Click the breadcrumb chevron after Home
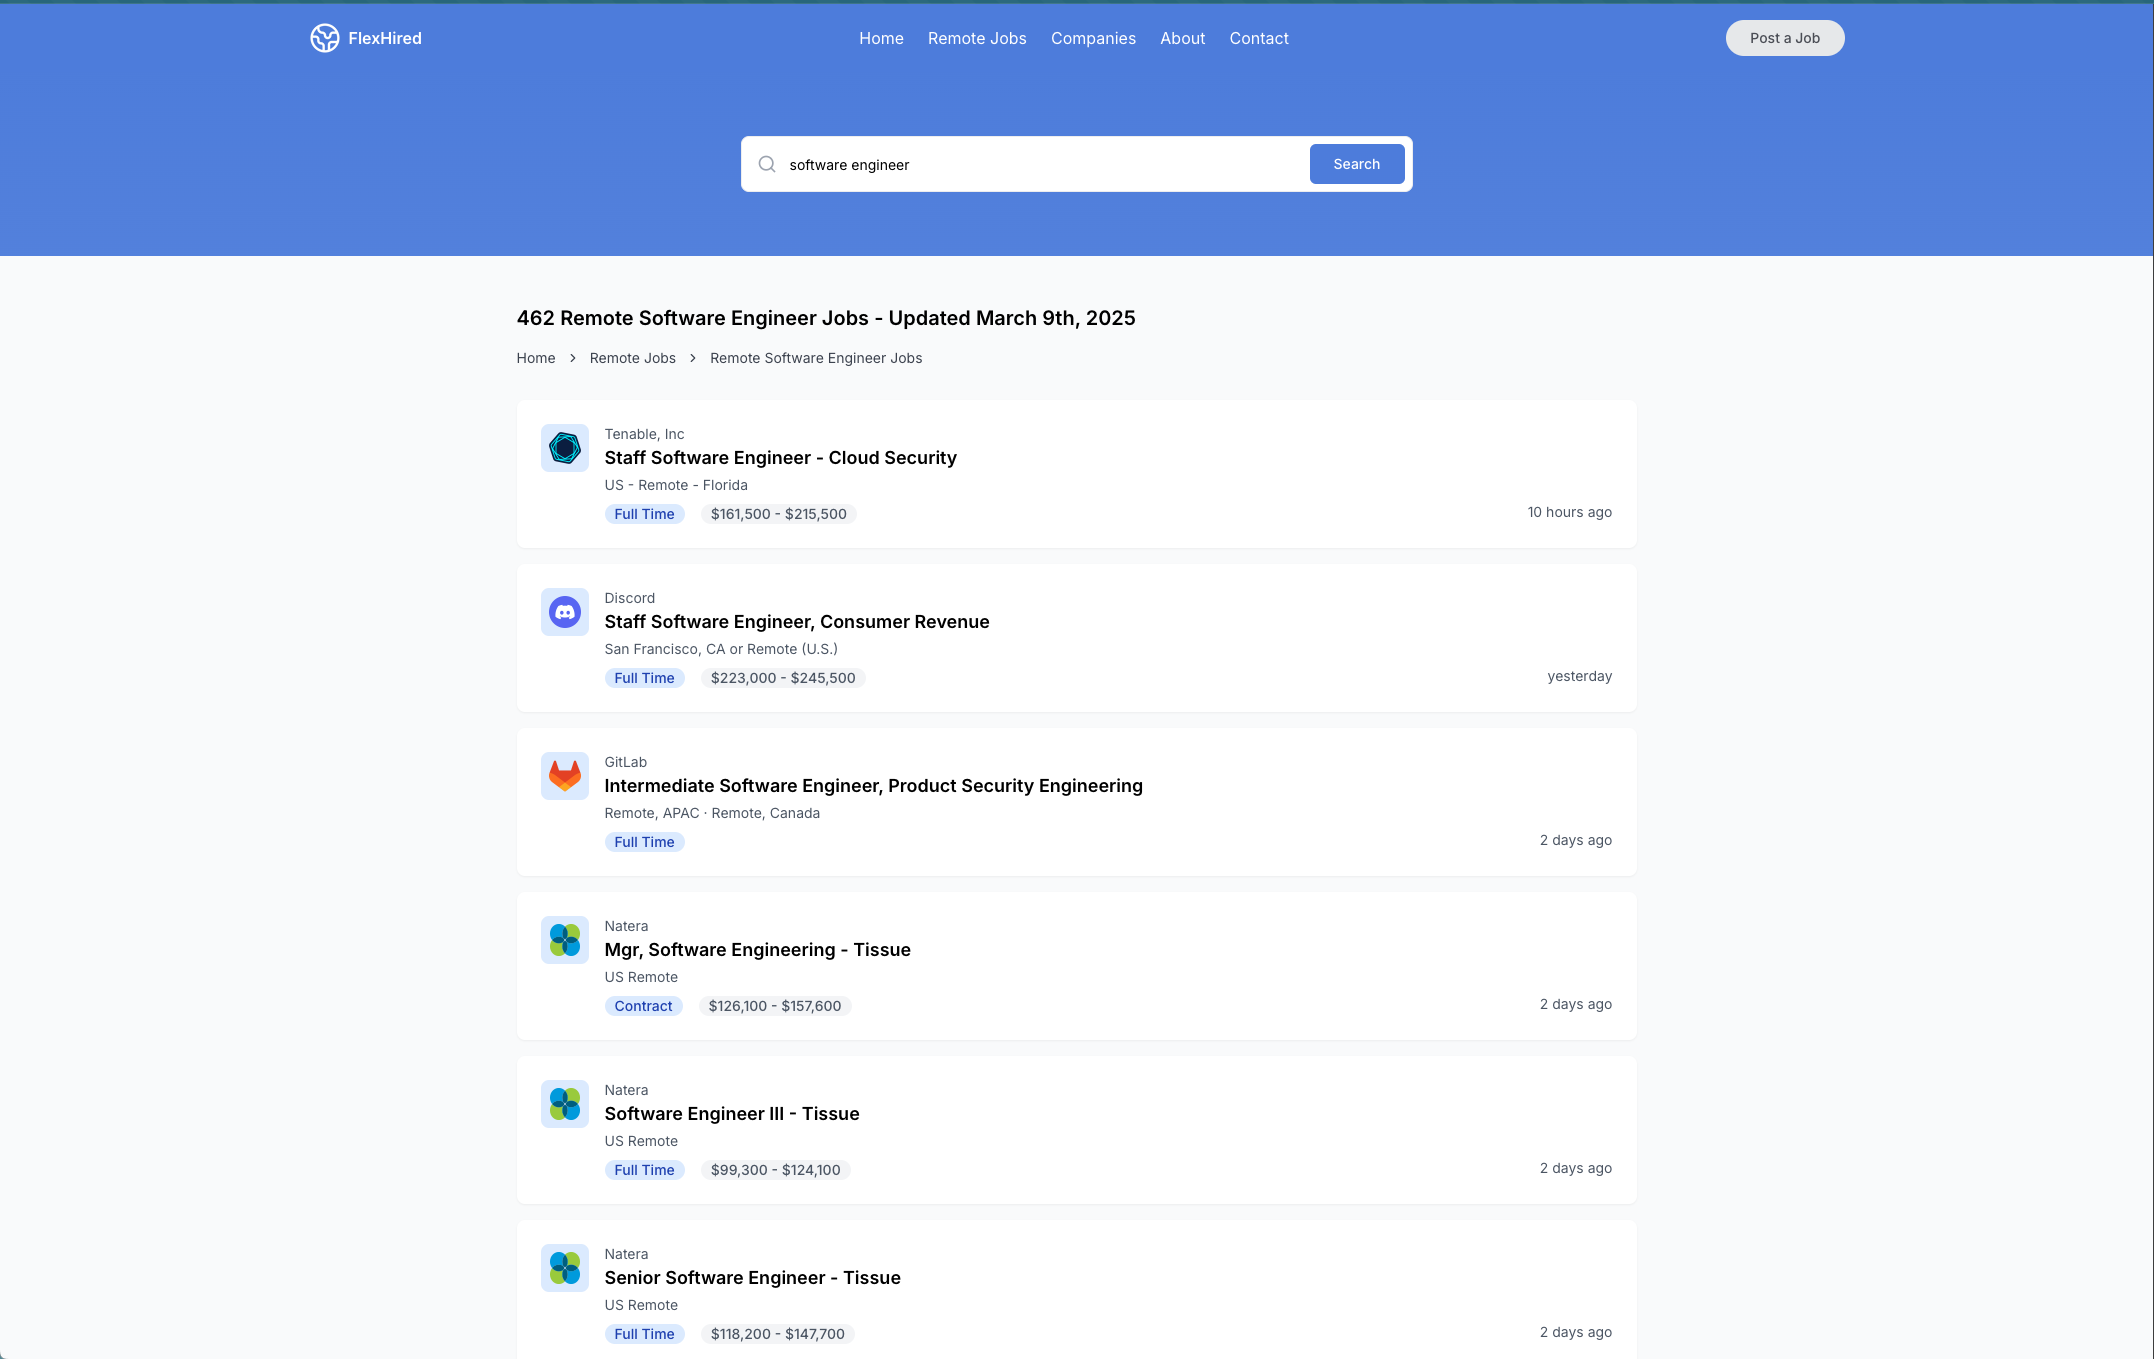The height and width of the screenshot is (1359, 2154). (x=573, y=358)
